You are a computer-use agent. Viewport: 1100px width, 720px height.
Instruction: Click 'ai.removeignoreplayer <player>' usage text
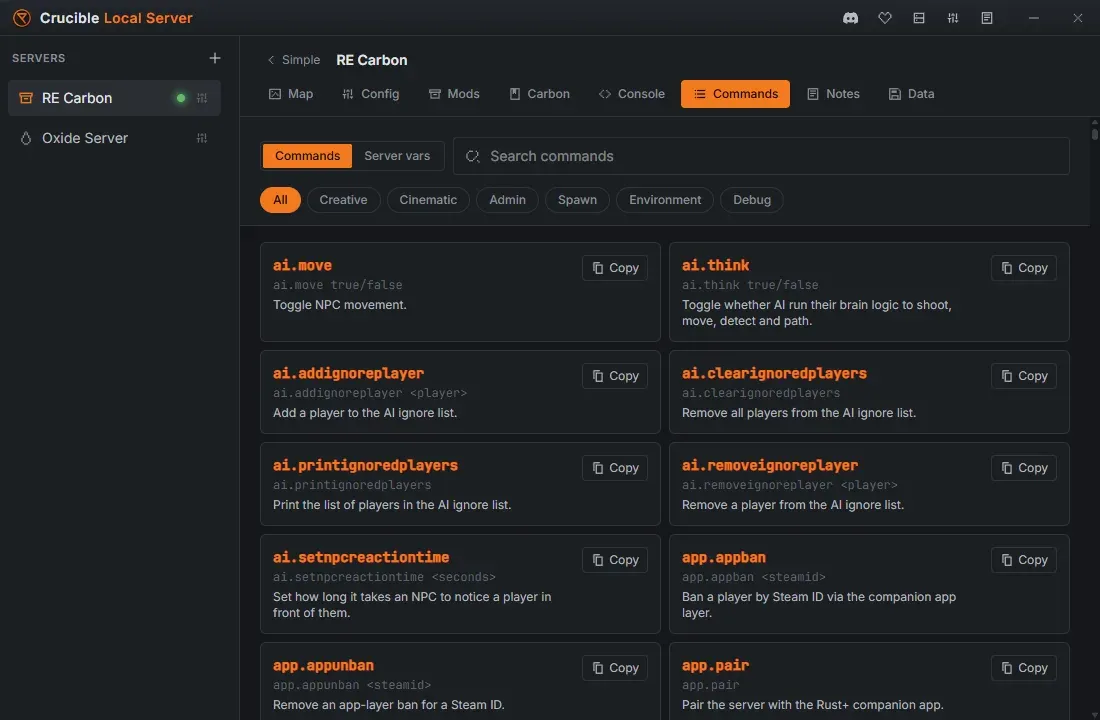pos(790,485)
